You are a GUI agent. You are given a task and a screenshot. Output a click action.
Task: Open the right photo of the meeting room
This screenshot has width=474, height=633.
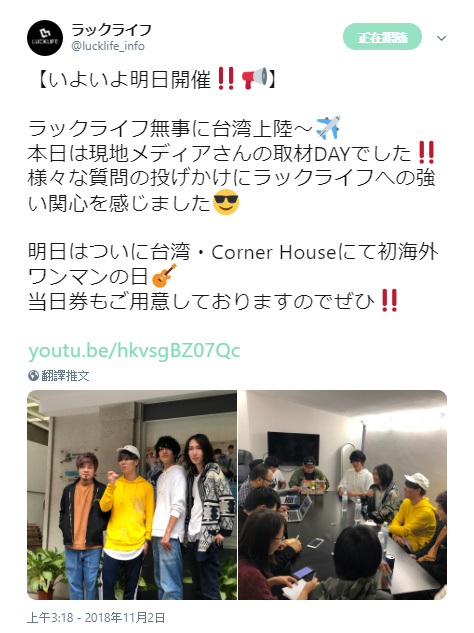(342, 495)
